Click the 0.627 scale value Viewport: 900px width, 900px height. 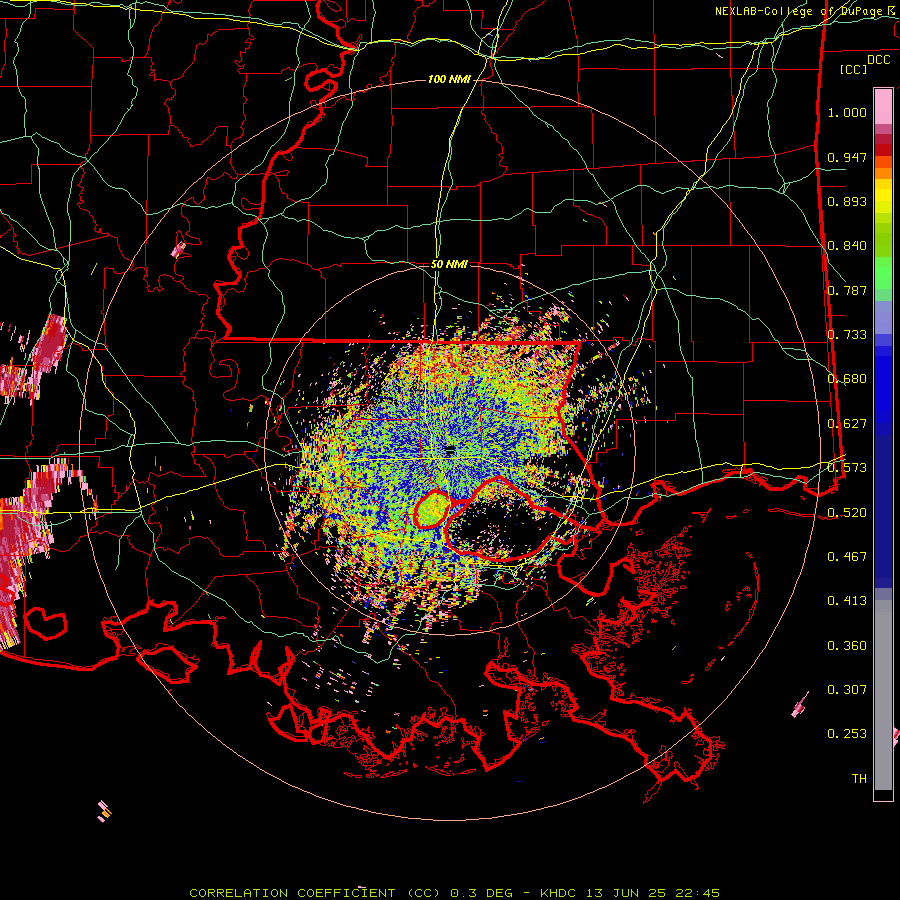pyautogui.click(x=847, y=424)
